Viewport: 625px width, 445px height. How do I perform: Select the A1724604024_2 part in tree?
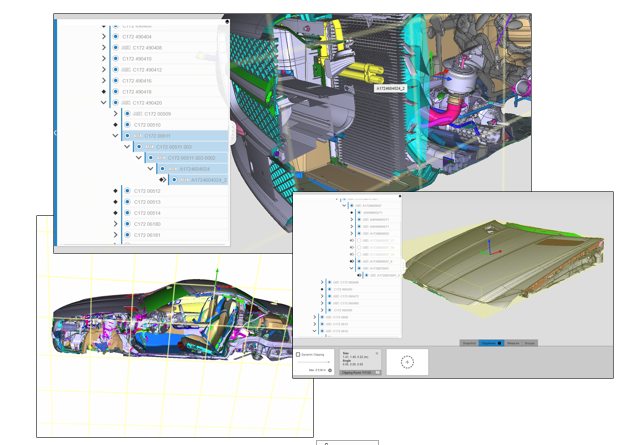pyautogui.click(x=203, y=180)
